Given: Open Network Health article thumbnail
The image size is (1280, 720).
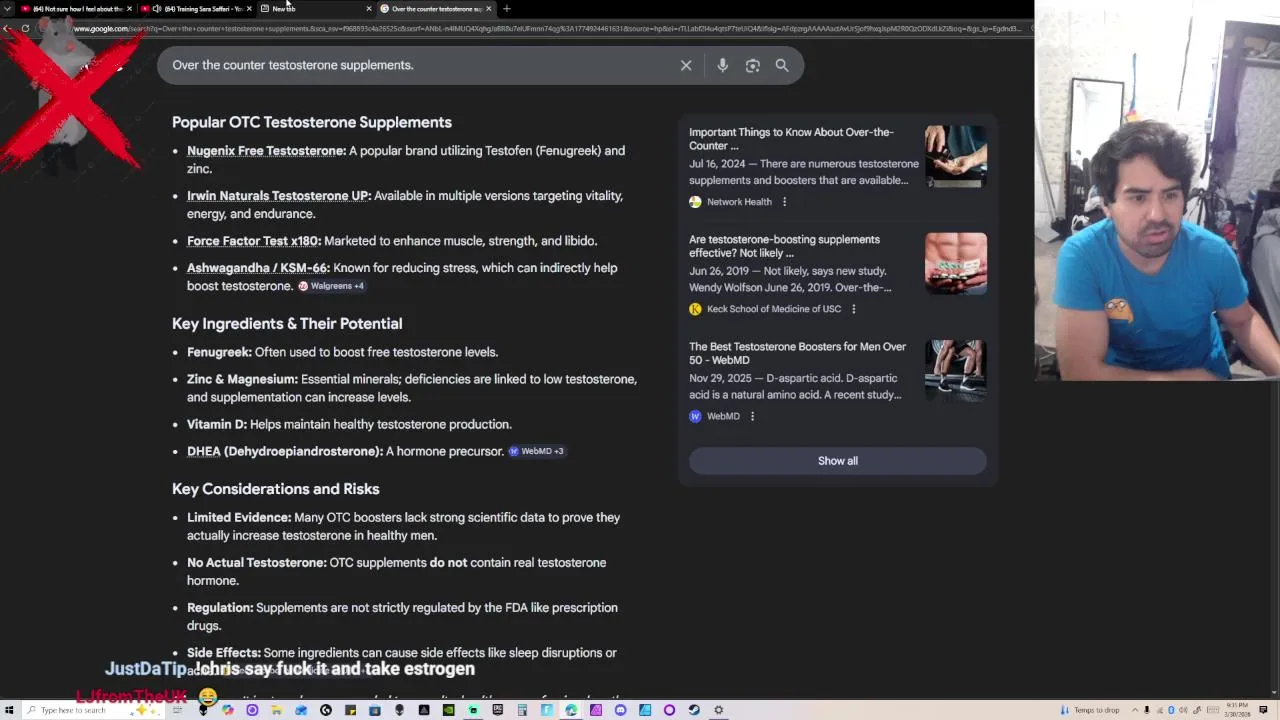Looking at the screenshot, I should point(956,156).
